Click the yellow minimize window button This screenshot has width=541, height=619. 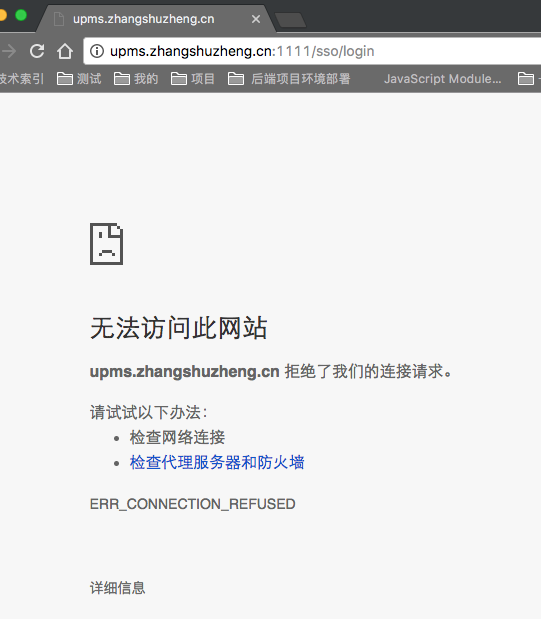pyautogui.click(x=2, y=15)
